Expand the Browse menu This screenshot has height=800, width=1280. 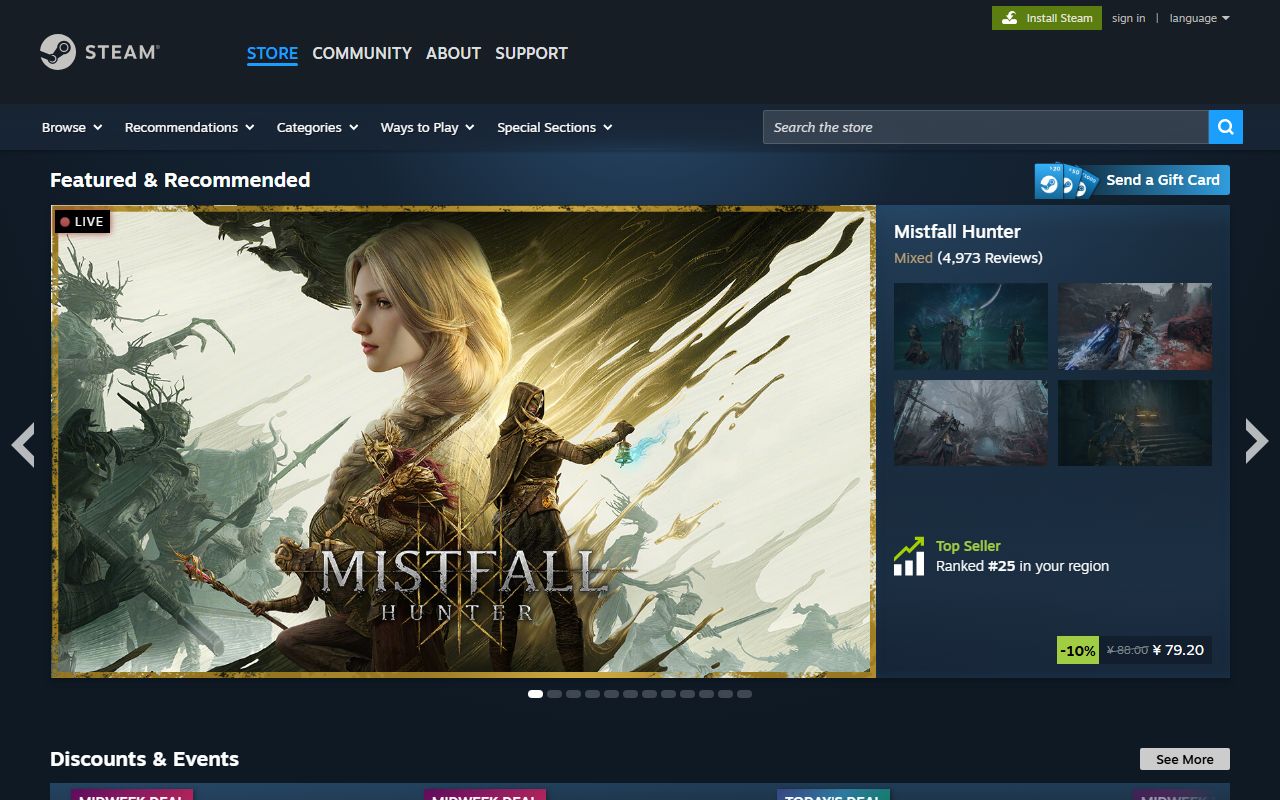72,127
